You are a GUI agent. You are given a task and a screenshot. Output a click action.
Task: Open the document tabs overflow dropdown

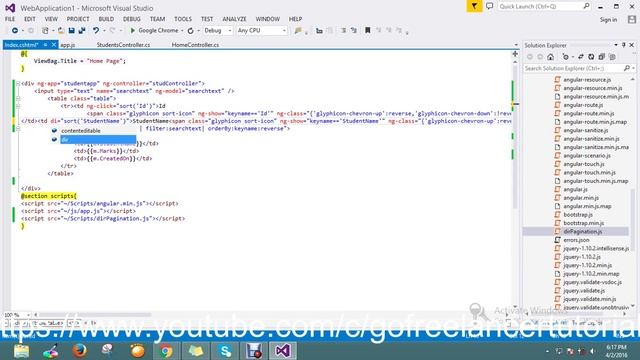point(516,45)
